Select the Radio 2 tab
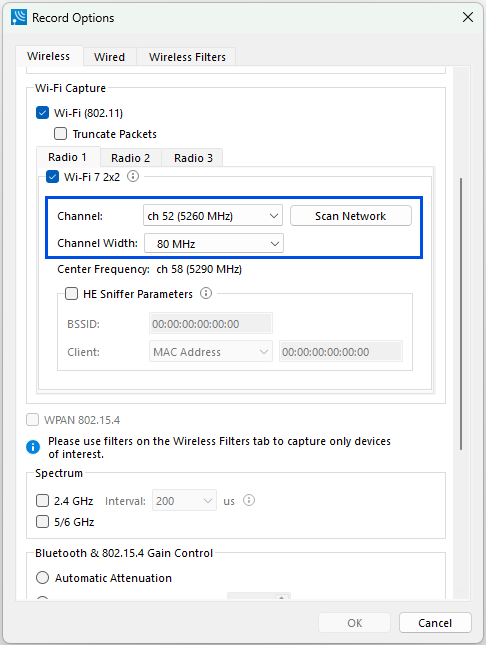Screen dimensions: 486x645 point(130,158)
